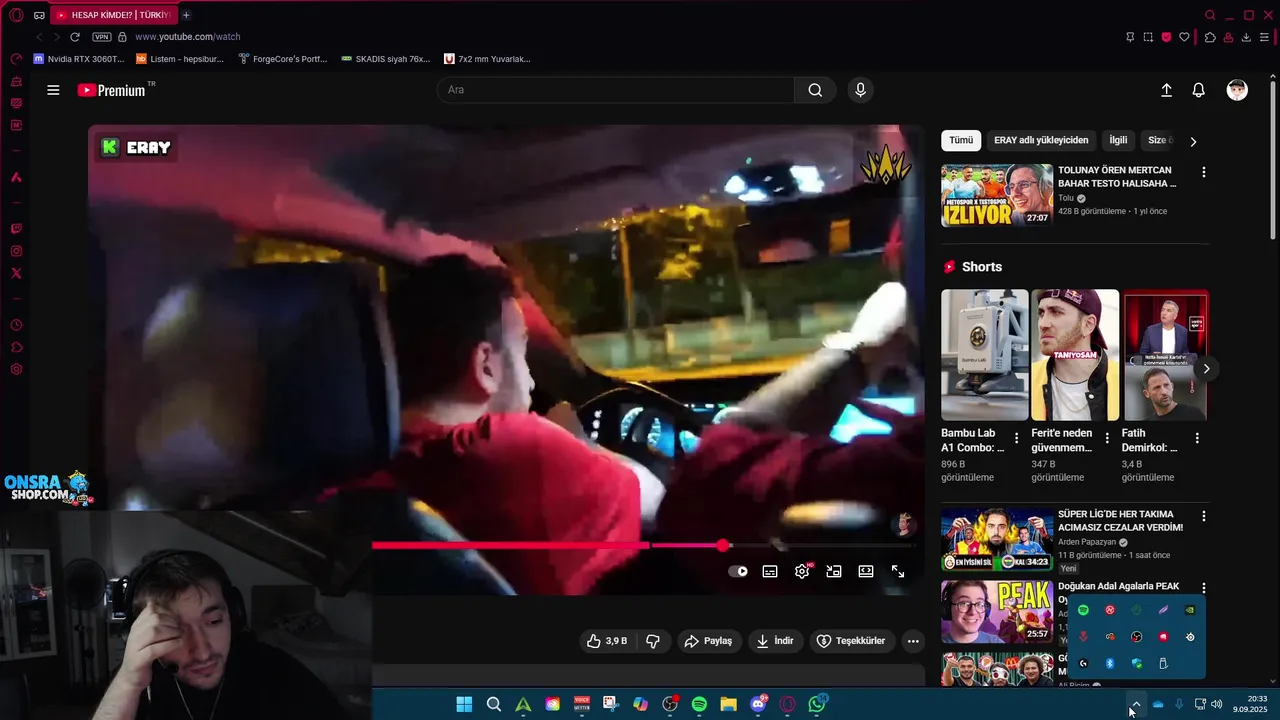This screenshot has height=720, width=1280.
Task: Open Windows Start button
Action: tap(464, 704)
